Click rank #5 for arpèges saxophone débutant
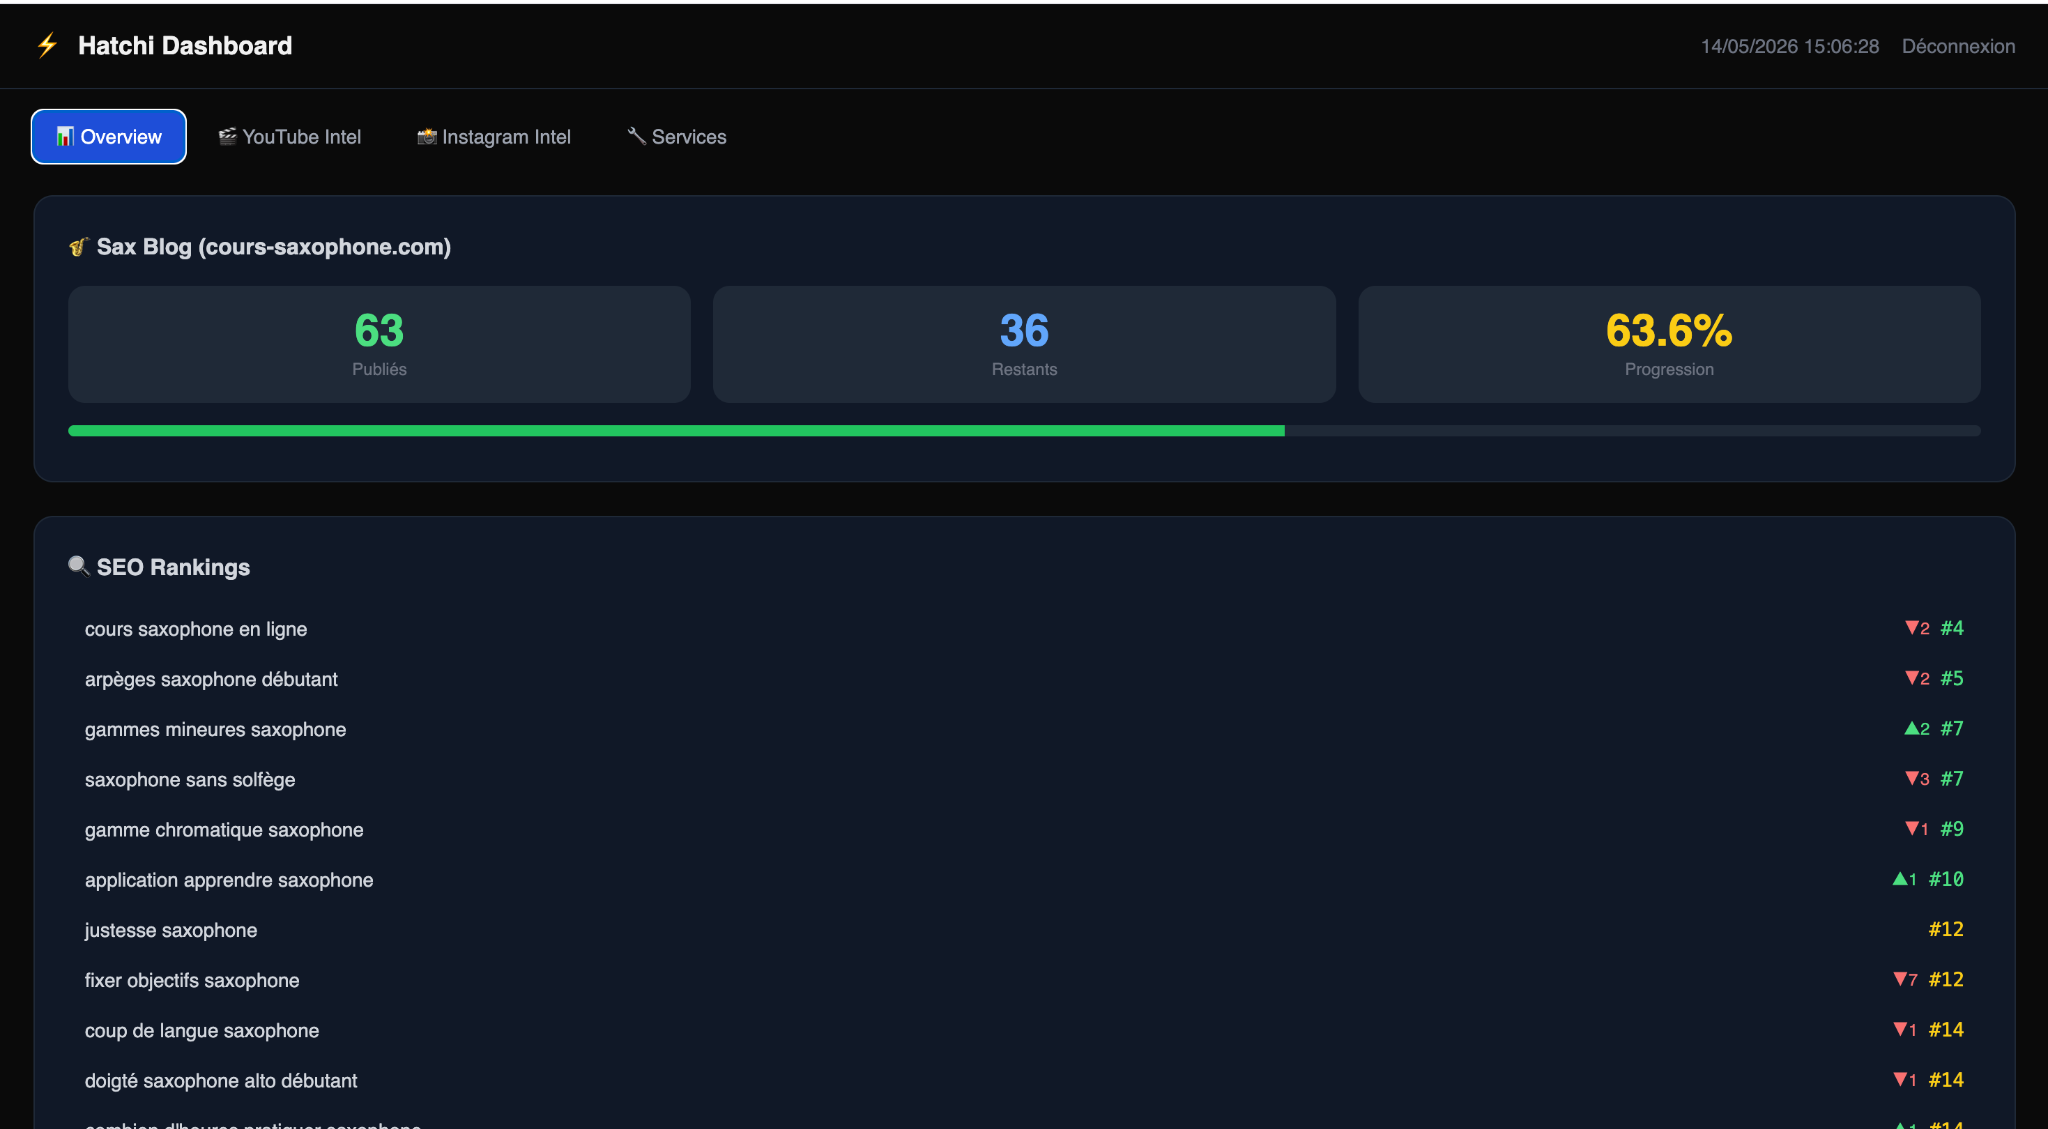Image resolution: width=2048 pixels, height=1129 pixels. tap(1952, 678)
